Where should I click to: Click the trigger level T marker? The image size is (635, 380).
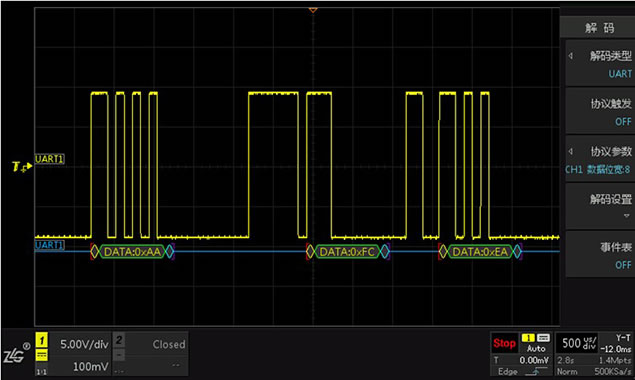21,167
